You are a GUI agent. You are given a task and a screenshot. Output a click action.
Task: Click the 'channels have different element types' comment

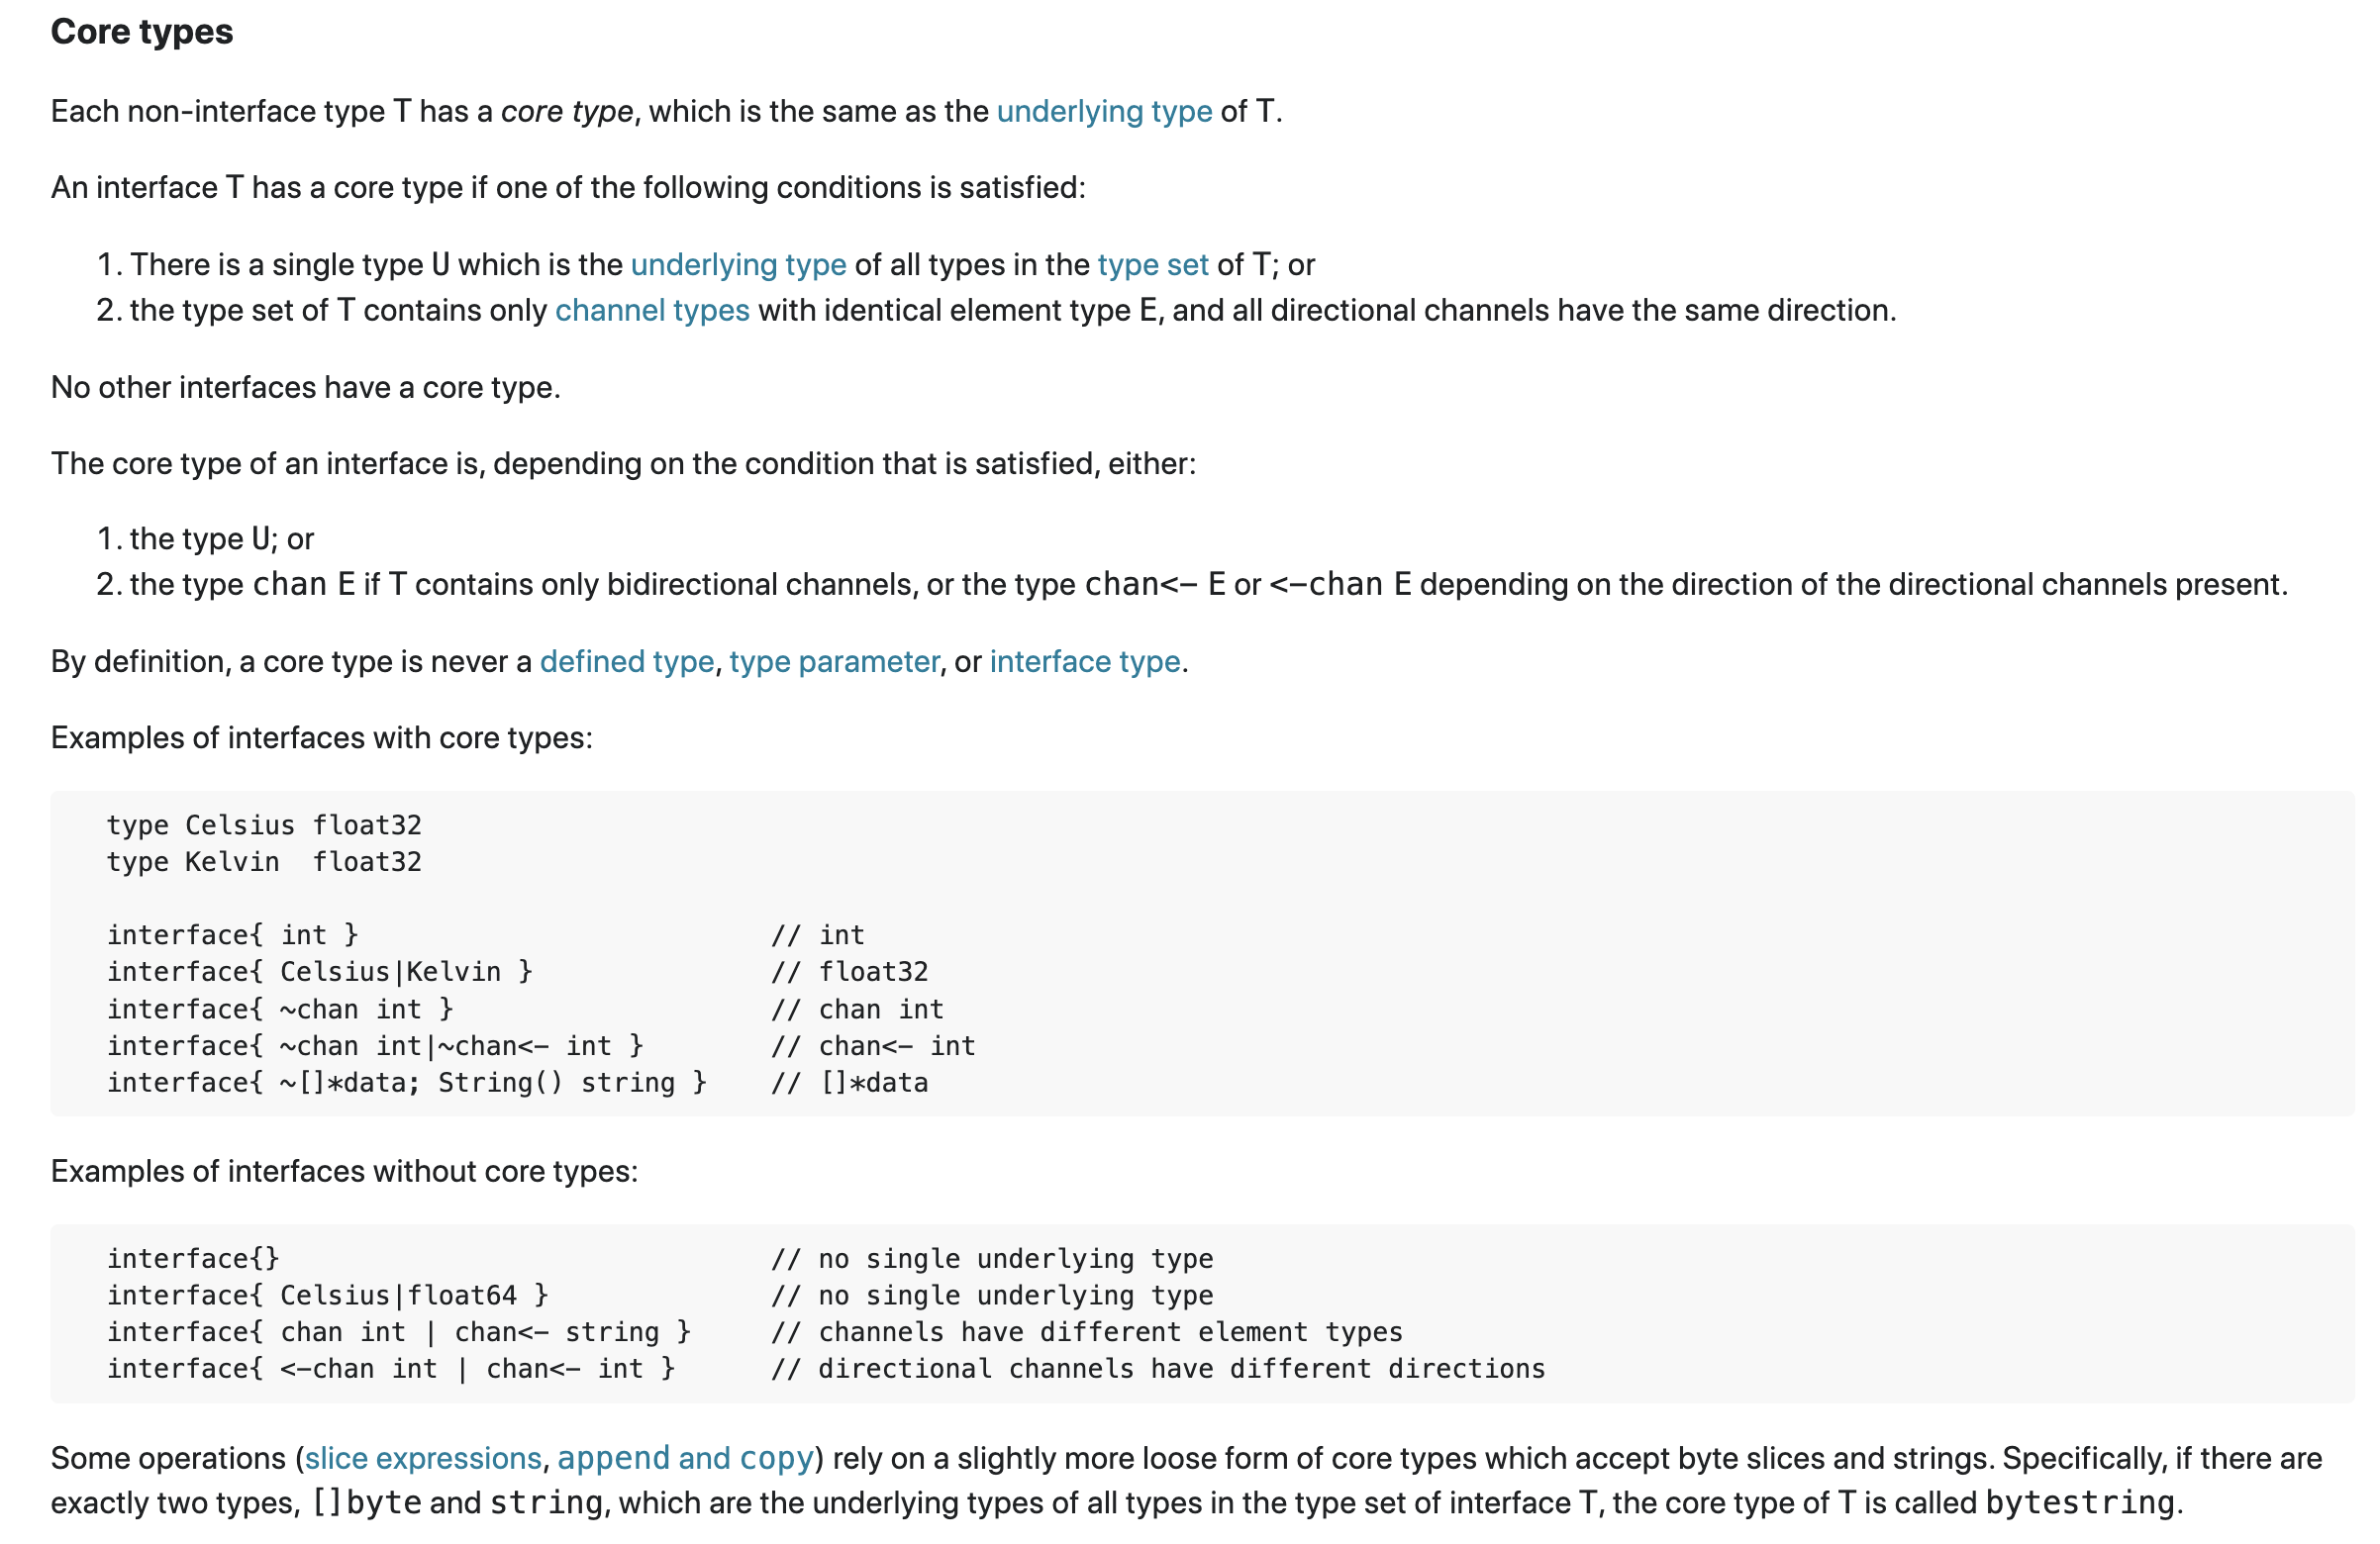(x=1087, y=1333)
